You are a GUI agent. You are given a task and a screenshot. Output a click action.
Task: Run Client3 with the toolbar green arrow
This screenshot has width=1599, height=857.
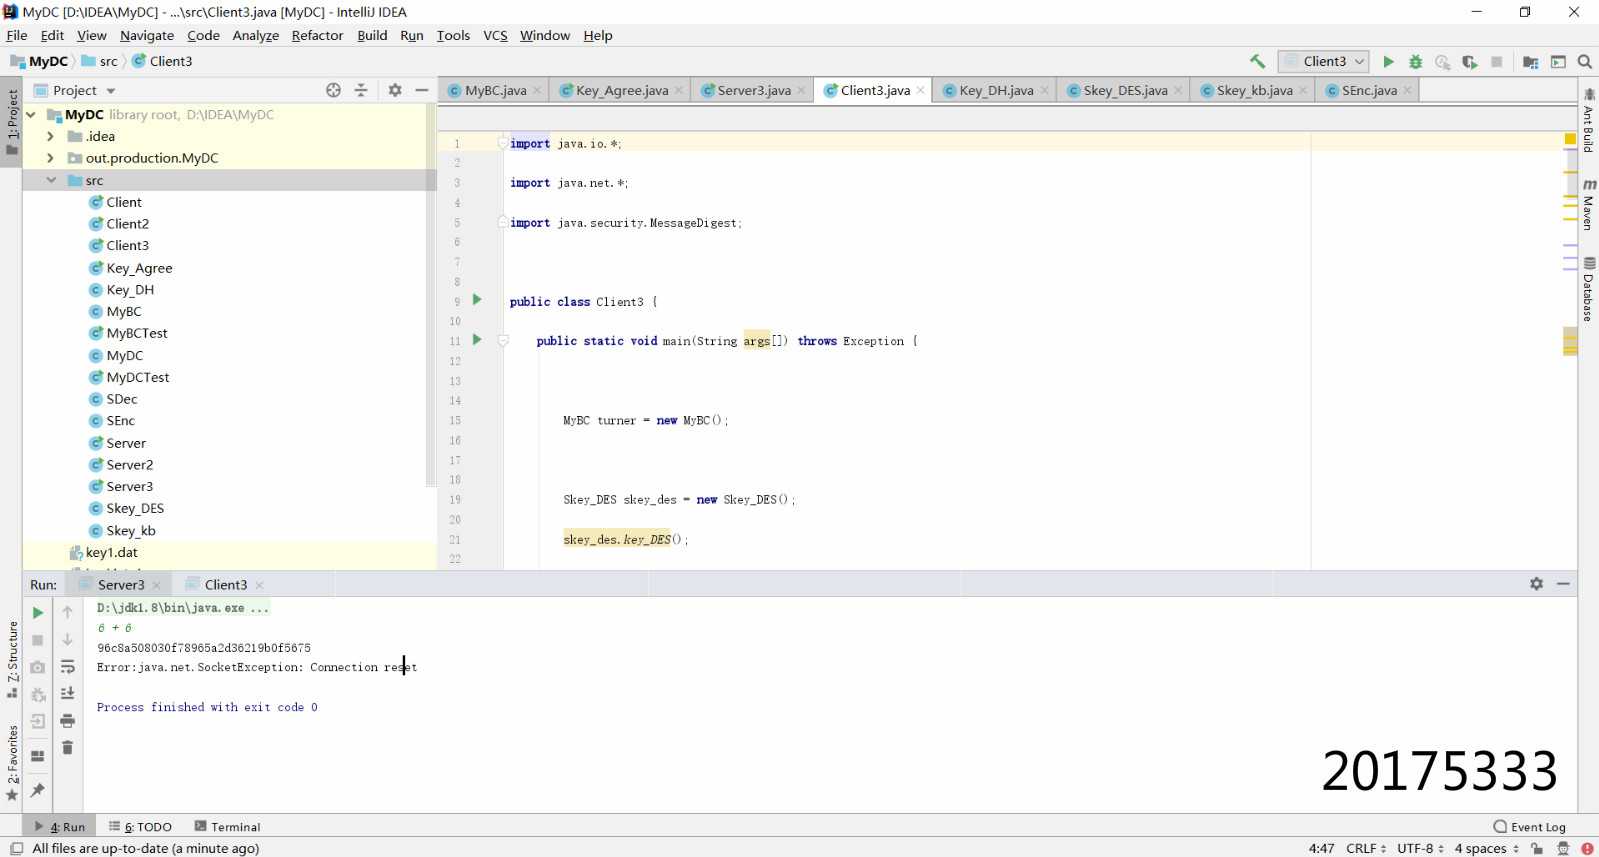click(1388, 62)
